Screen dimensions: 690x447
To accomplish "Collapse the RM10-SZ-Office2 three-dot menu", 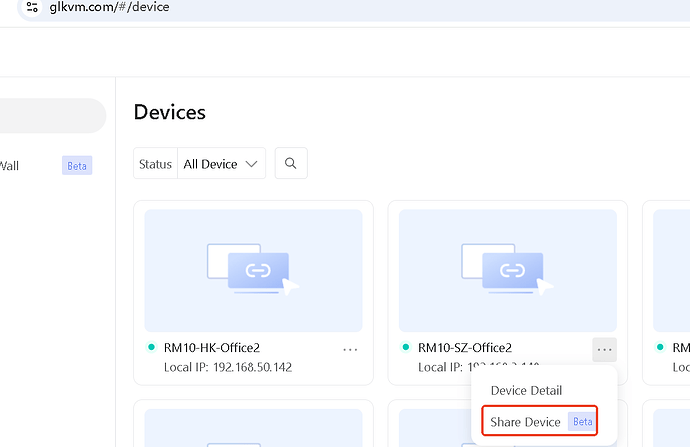I will (604, 349).
